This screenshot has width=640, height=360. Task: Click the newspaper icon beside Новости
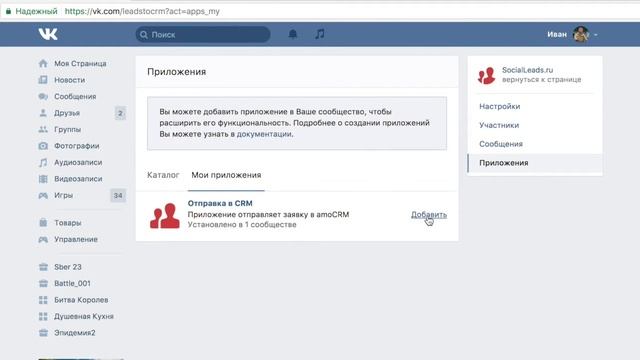click(x=43, y=80)
